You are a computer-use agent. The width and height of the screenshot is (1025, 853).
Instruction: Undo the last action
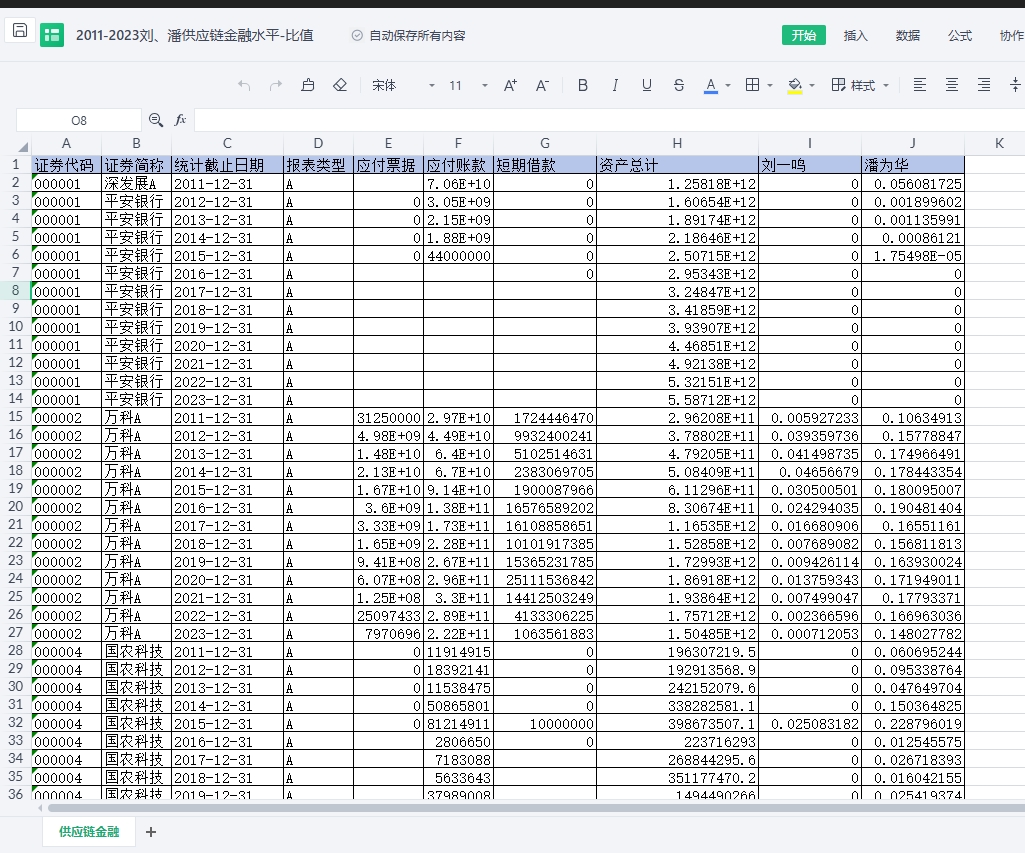click(x=244, y=85)
